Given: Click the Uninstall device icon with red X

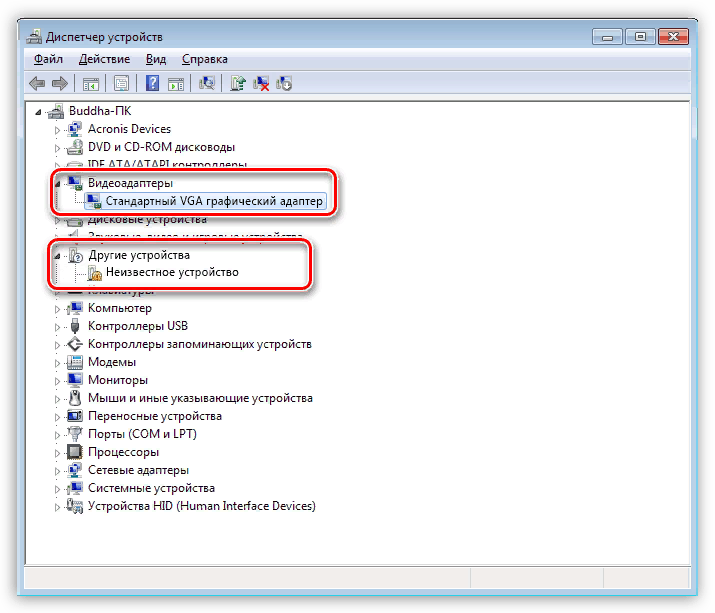Looking at the screenshot, I should pyautogui.click(x=261, y=83).
